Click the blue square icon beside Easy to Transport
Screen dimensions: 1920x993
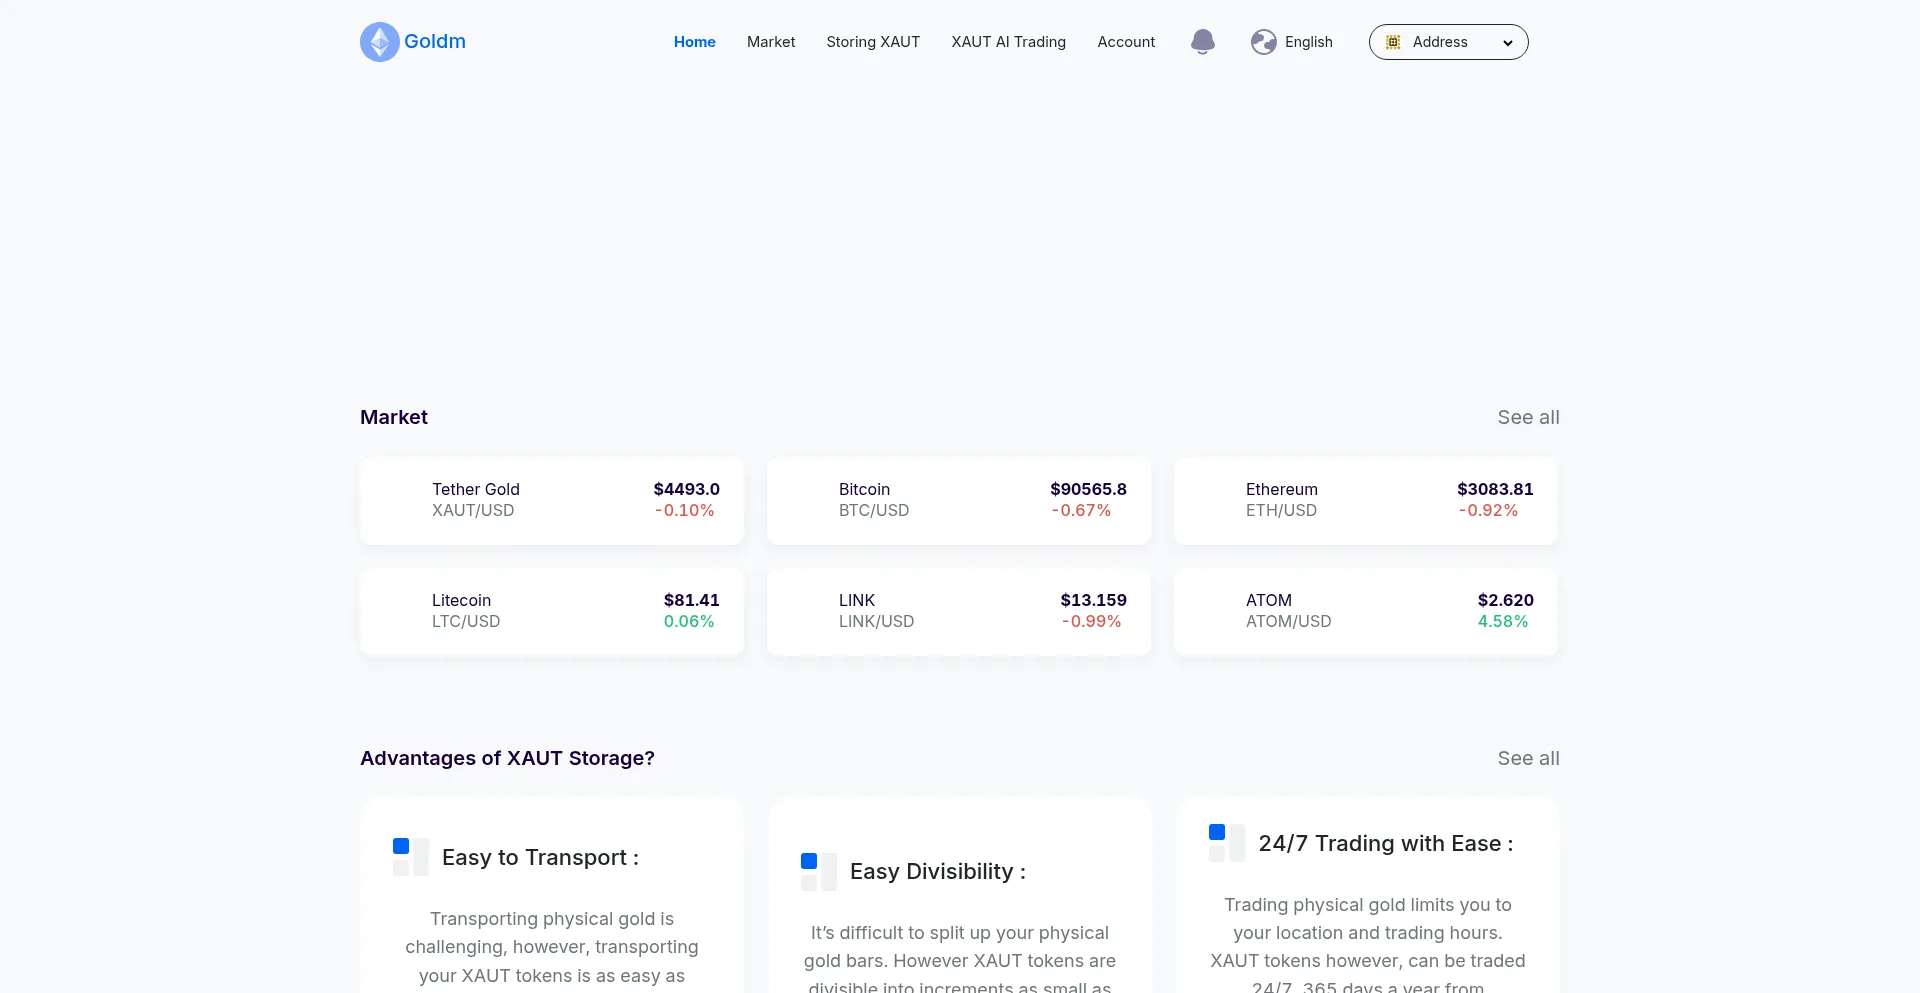[x=402, y=847]
